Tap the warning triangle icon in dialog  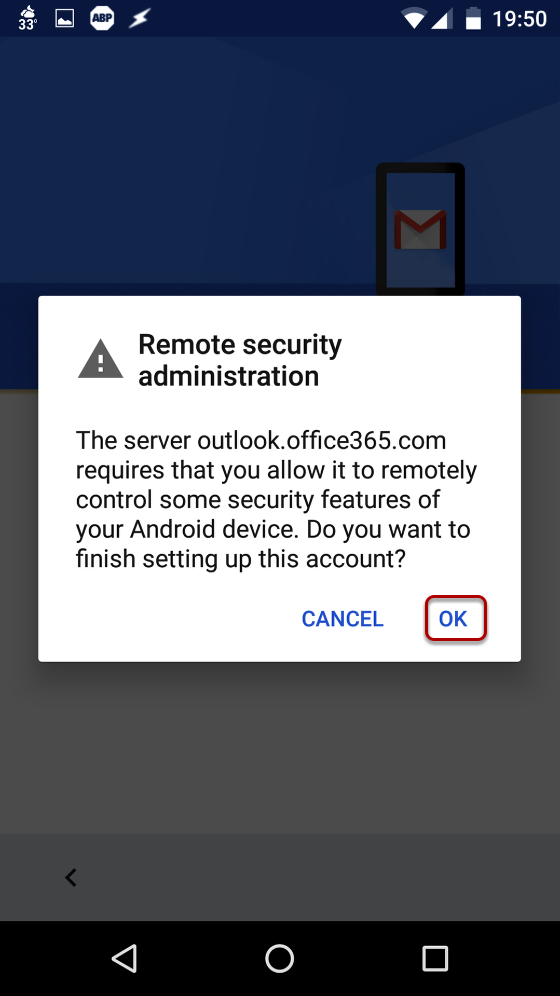click(100, 360)
